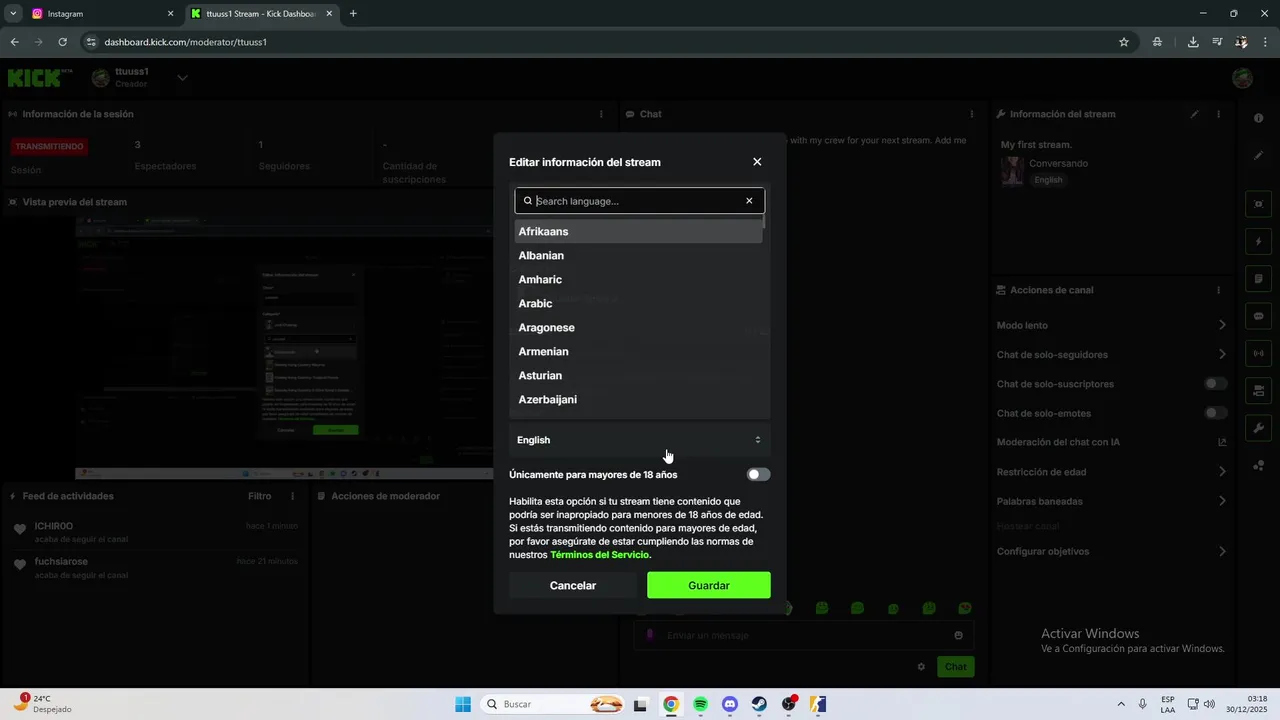
Task: Select Arabic in the language dropdown
Action: [638, 303]
